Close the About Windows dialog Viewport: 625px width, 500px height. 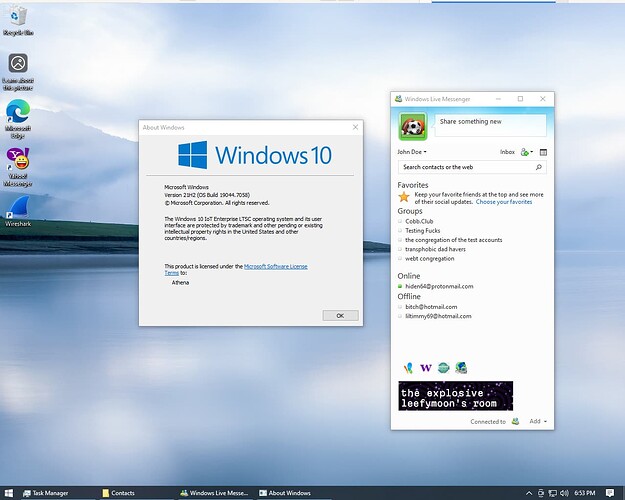point(355,127)
